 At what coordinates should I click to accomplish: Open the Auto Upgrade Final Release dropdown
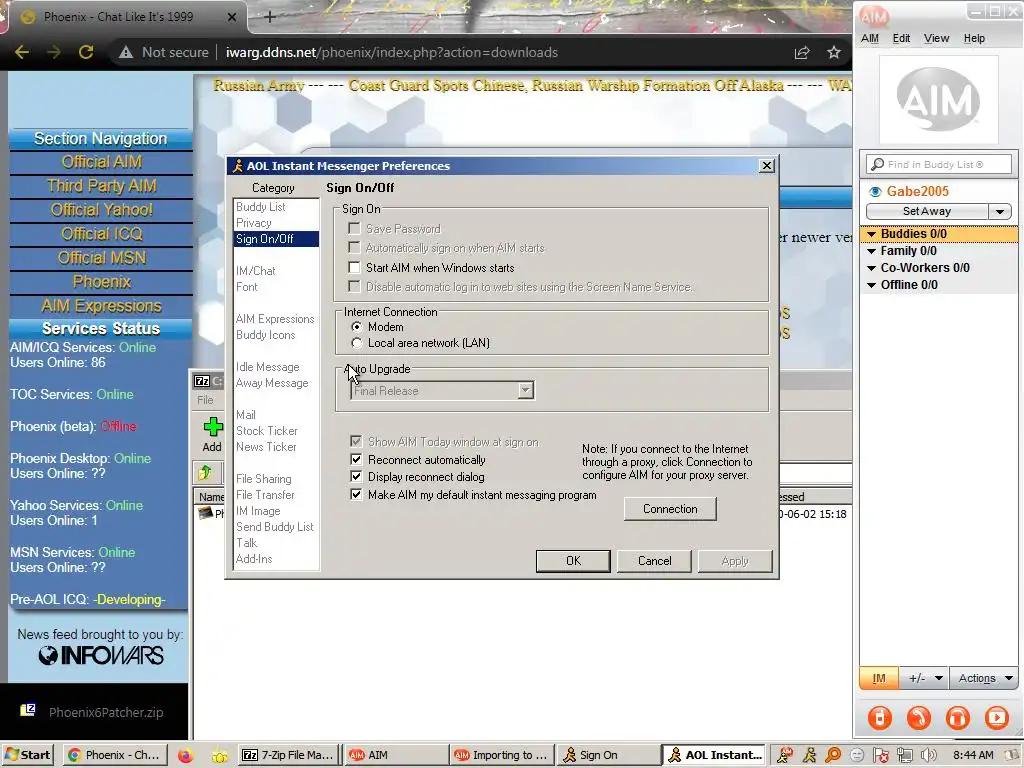click(x=525, y=391)
